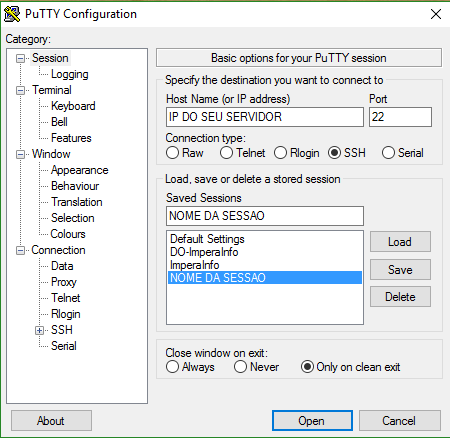This screenshot has height=438, width=450.
Task: Open the Bell settings category
Action: 59,122
